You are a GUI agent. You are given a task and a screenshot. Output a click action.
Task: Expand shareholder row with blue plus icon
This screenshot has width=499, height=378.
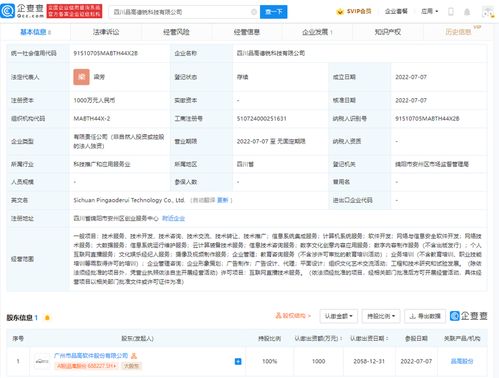tap(238, 361)
